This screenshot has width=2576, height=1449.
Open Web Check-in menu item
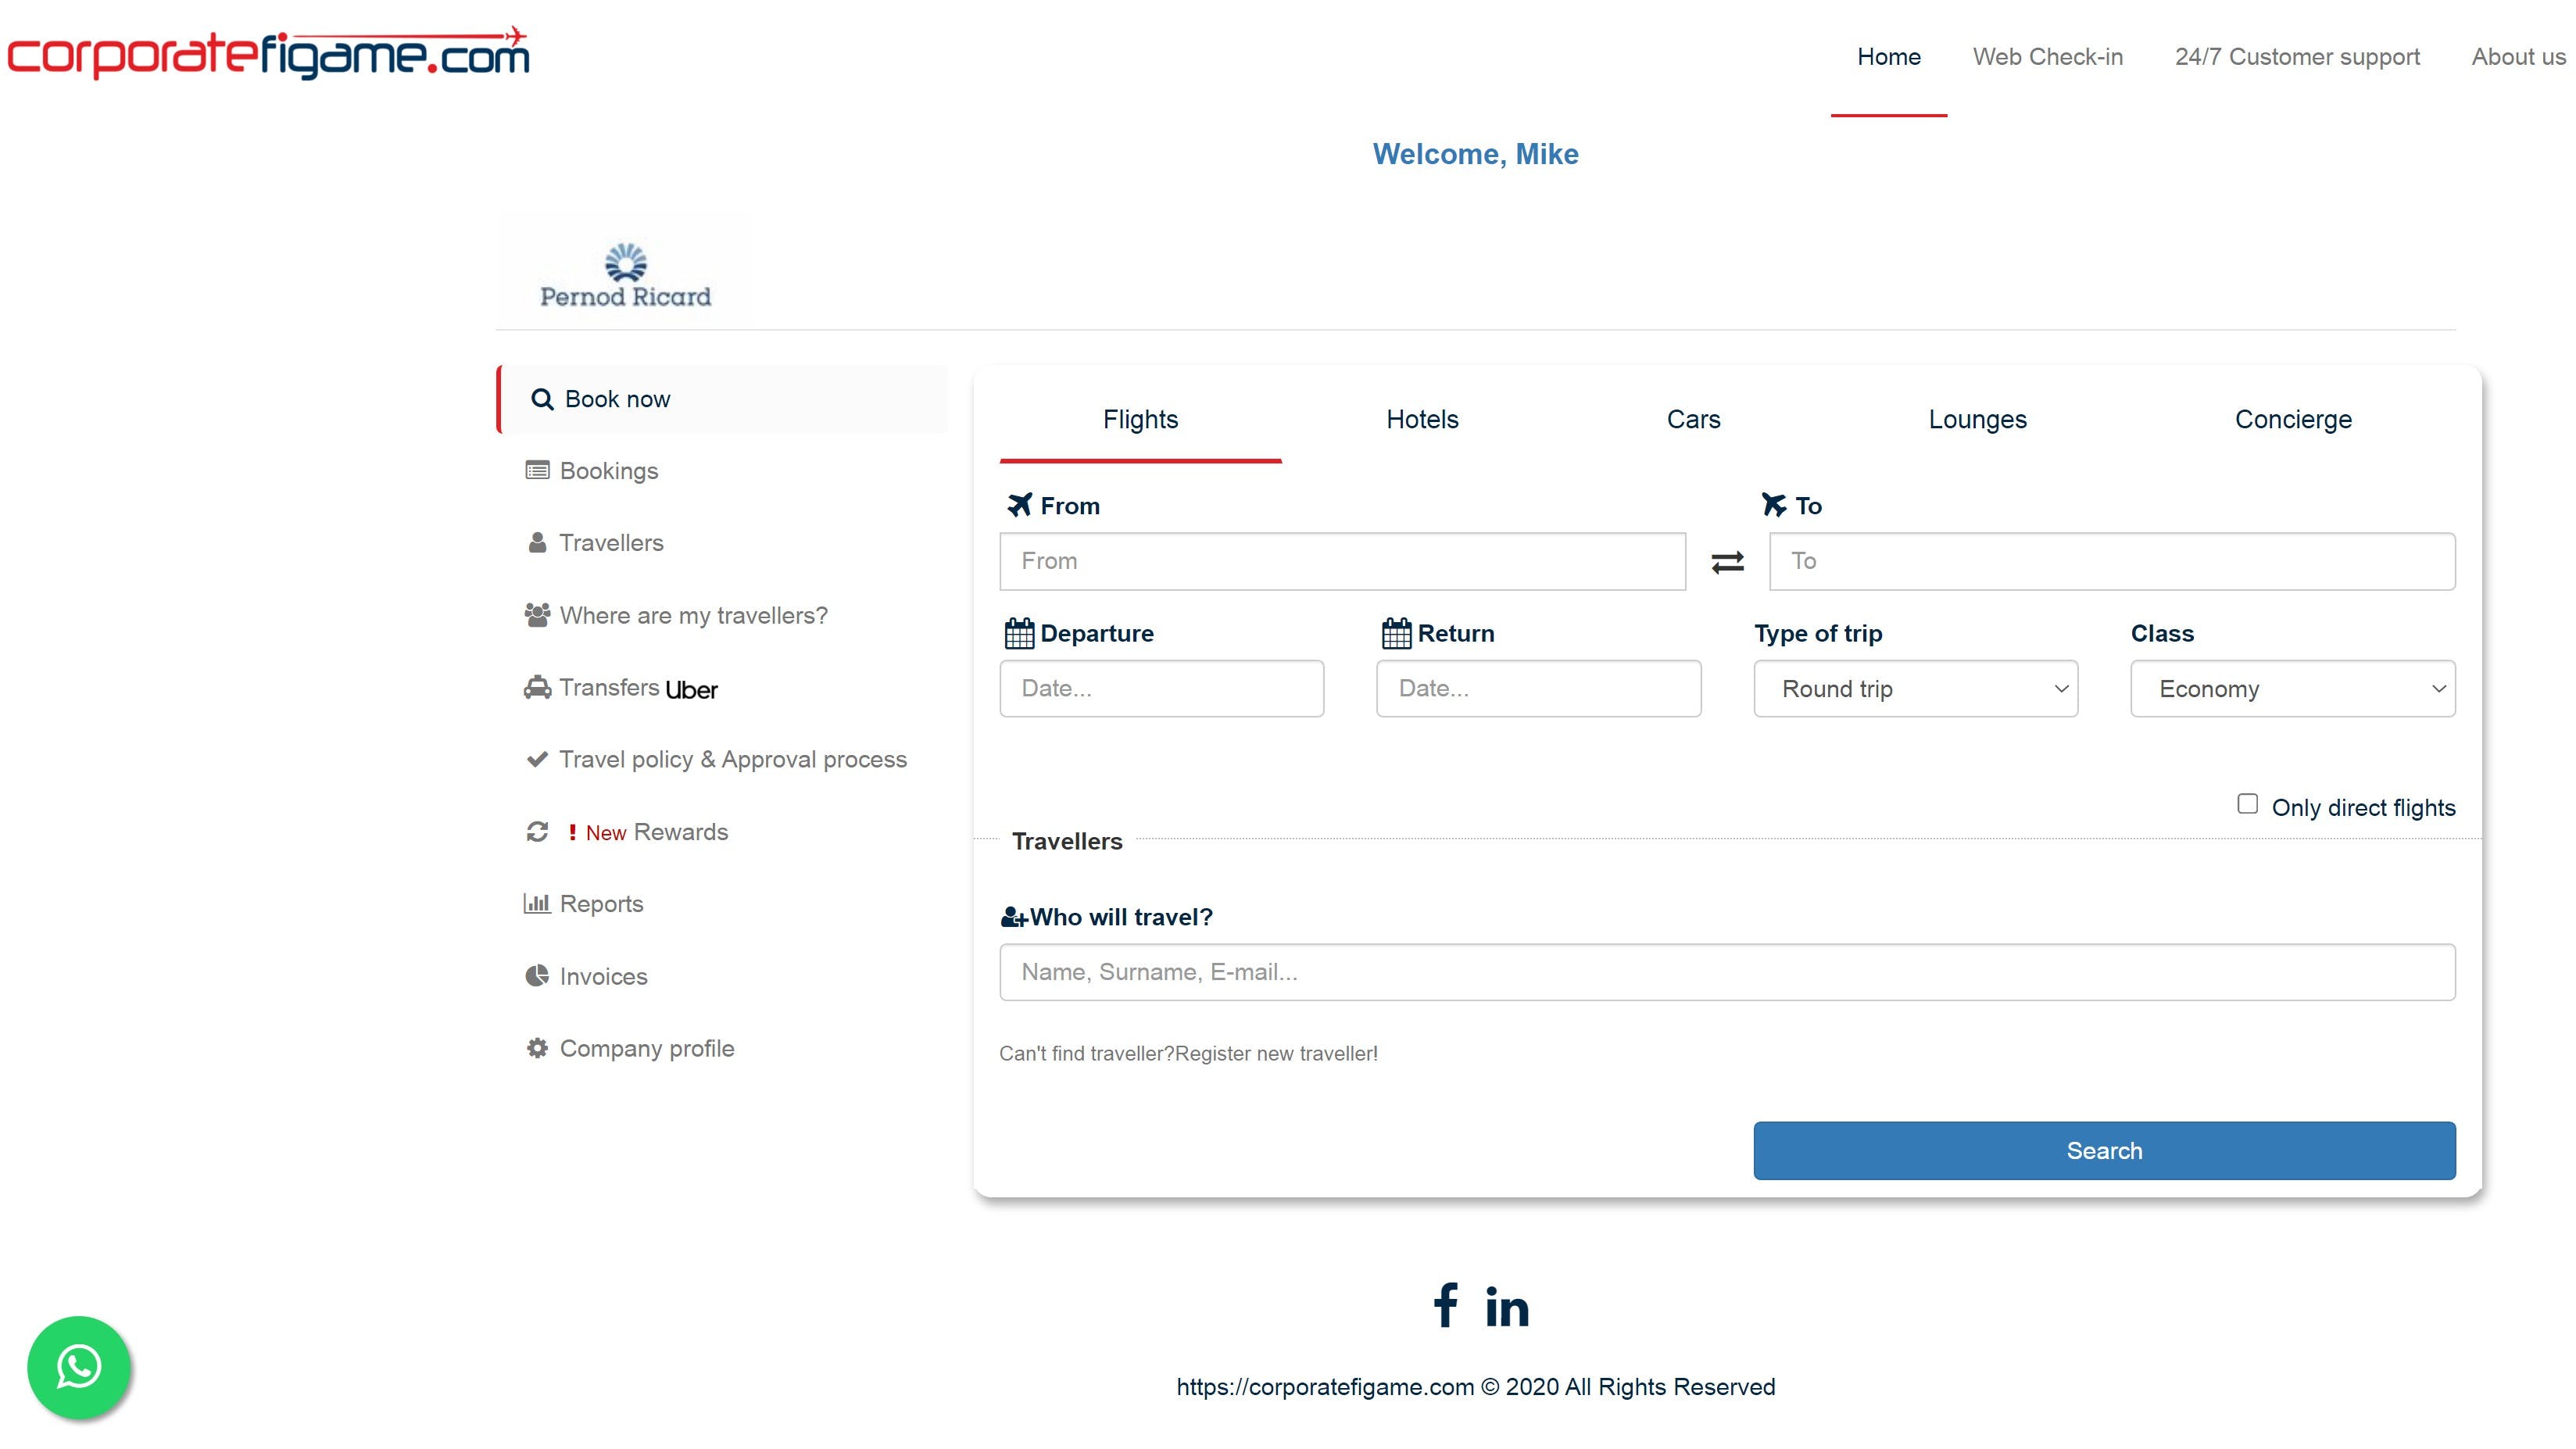[2047, 57]
